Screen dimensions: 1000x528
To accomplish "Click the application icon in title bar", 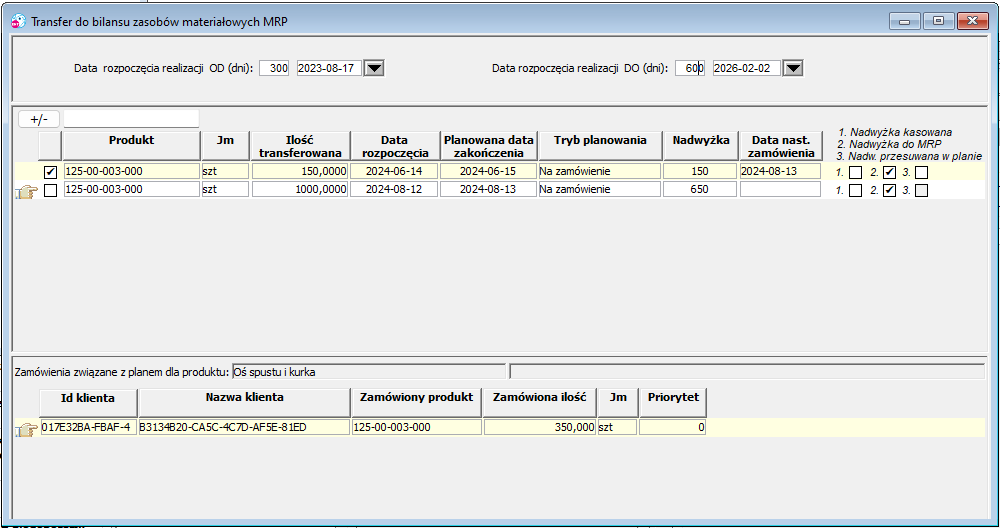I will click(19, 21).
